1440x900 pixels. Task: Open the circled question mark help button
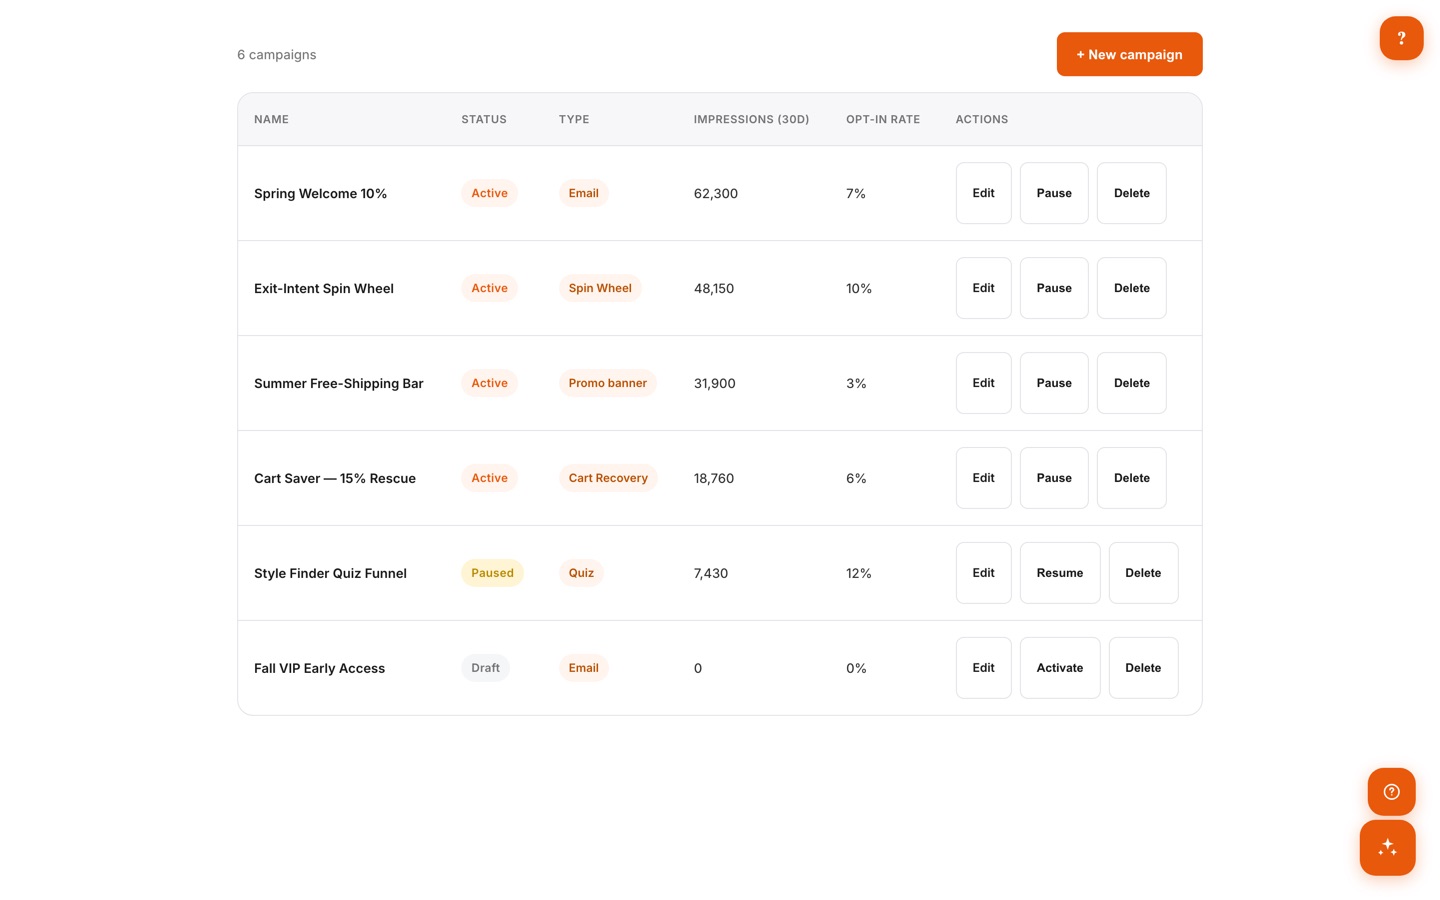tap(1391, 792)
